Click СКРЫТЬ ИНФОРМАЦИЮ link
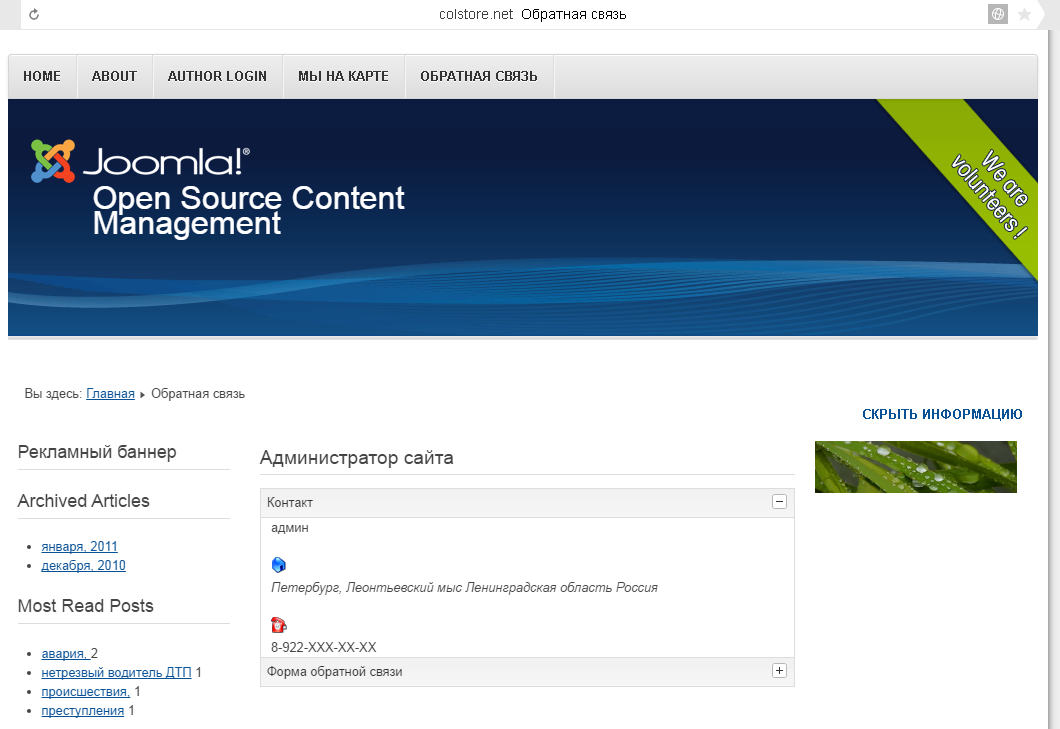The height and width of the screenshot is (729, 1060). click(x=942, y=414)
